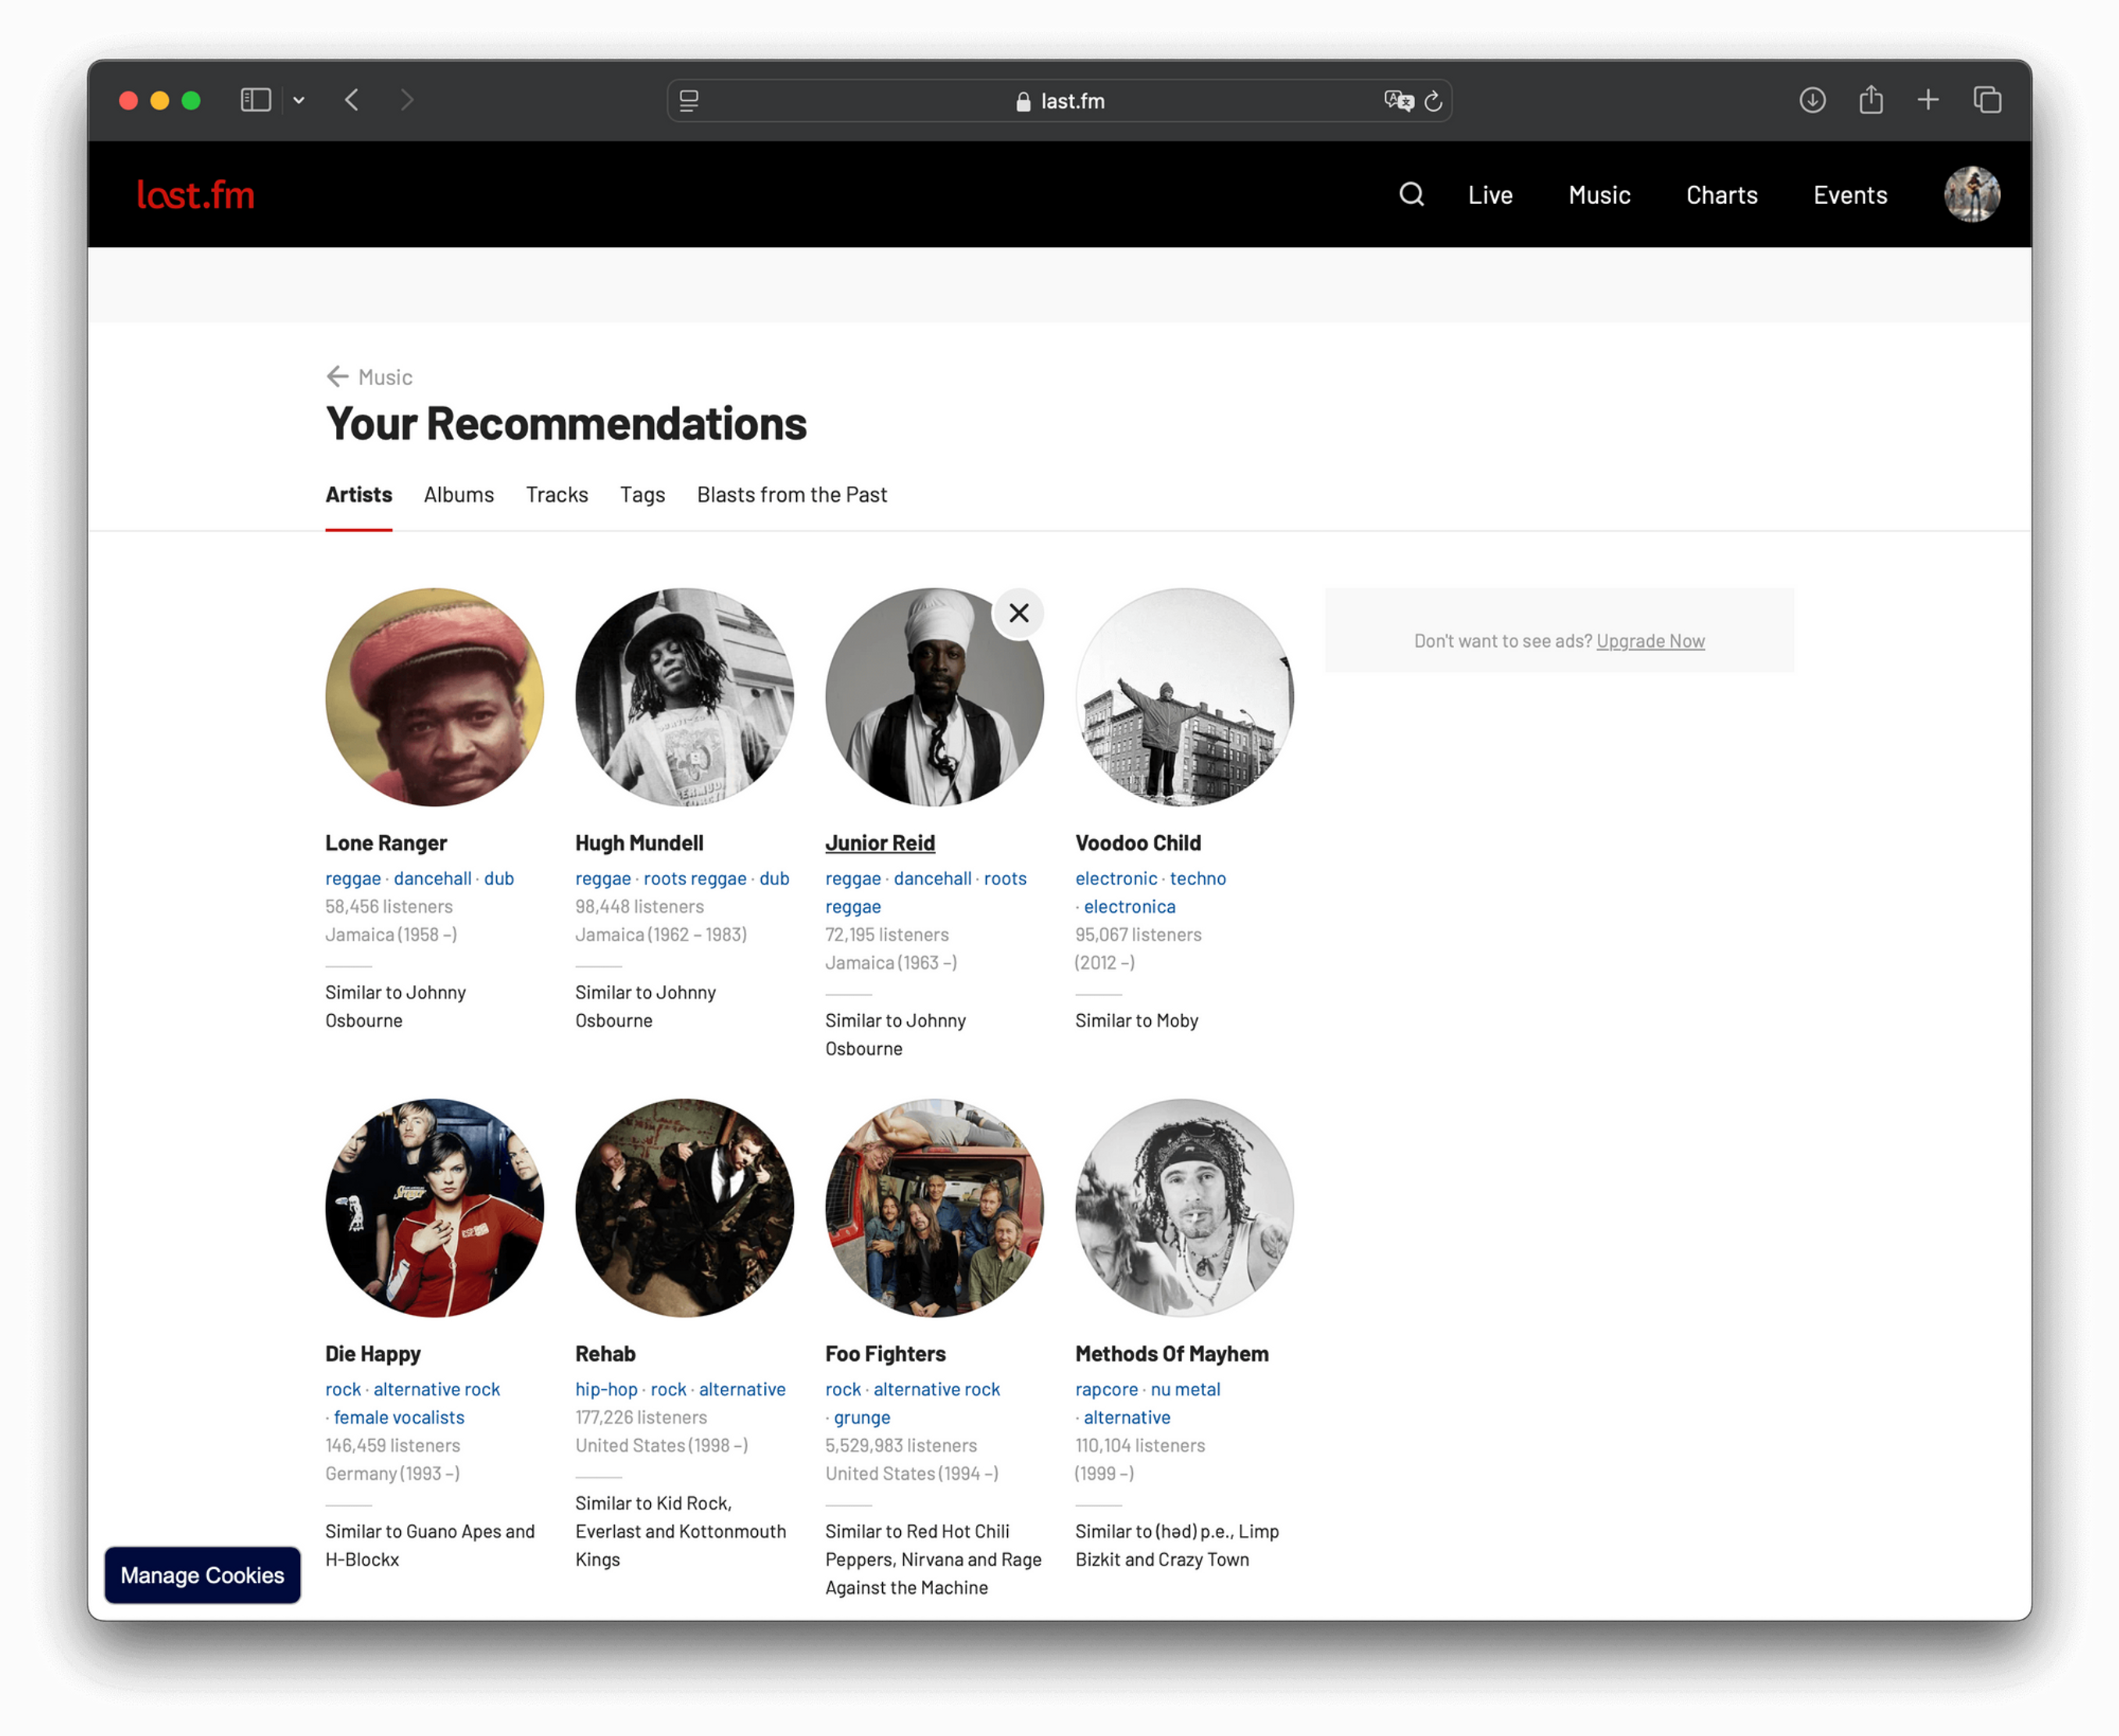Click the share icon in the browser toolbar
This screenshot has width=2119, height=1736.
(1870, 100)
